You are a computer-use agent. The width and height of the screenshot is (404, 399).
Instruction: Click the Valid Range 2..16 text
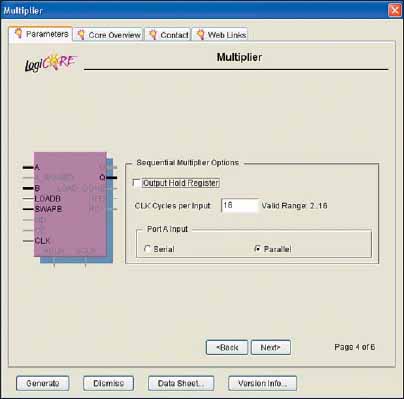(294, 206)
